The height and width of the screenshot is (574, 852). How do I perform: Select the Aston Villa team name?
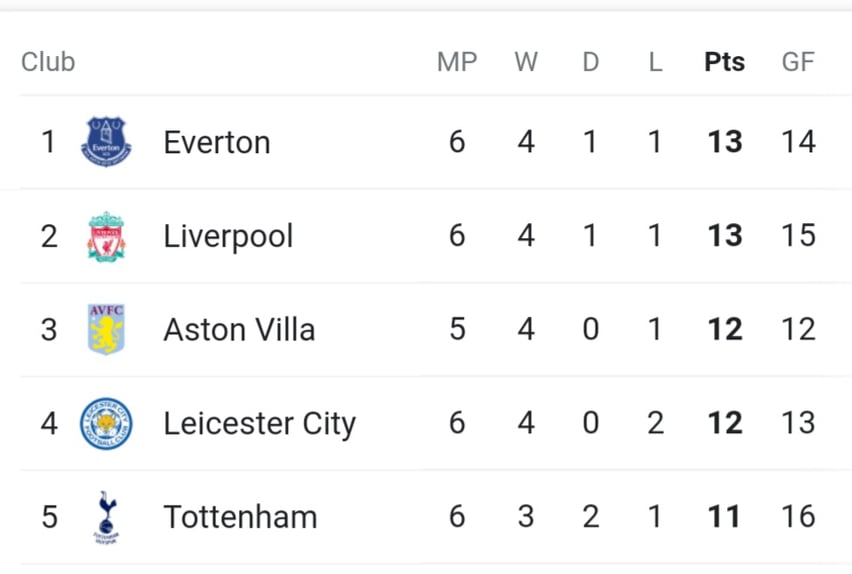click(x=239, y=329)
